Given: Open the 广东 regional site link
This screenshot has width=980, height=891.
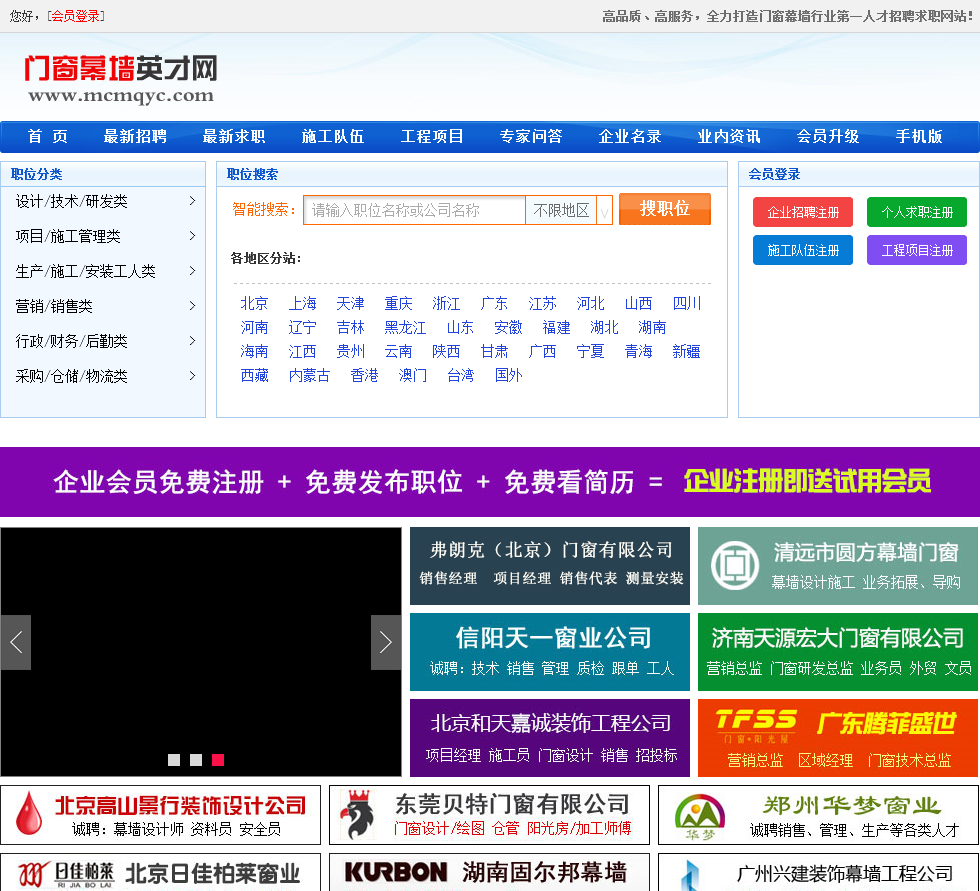Looking at the screenshot, I should [x=494, y=304].
